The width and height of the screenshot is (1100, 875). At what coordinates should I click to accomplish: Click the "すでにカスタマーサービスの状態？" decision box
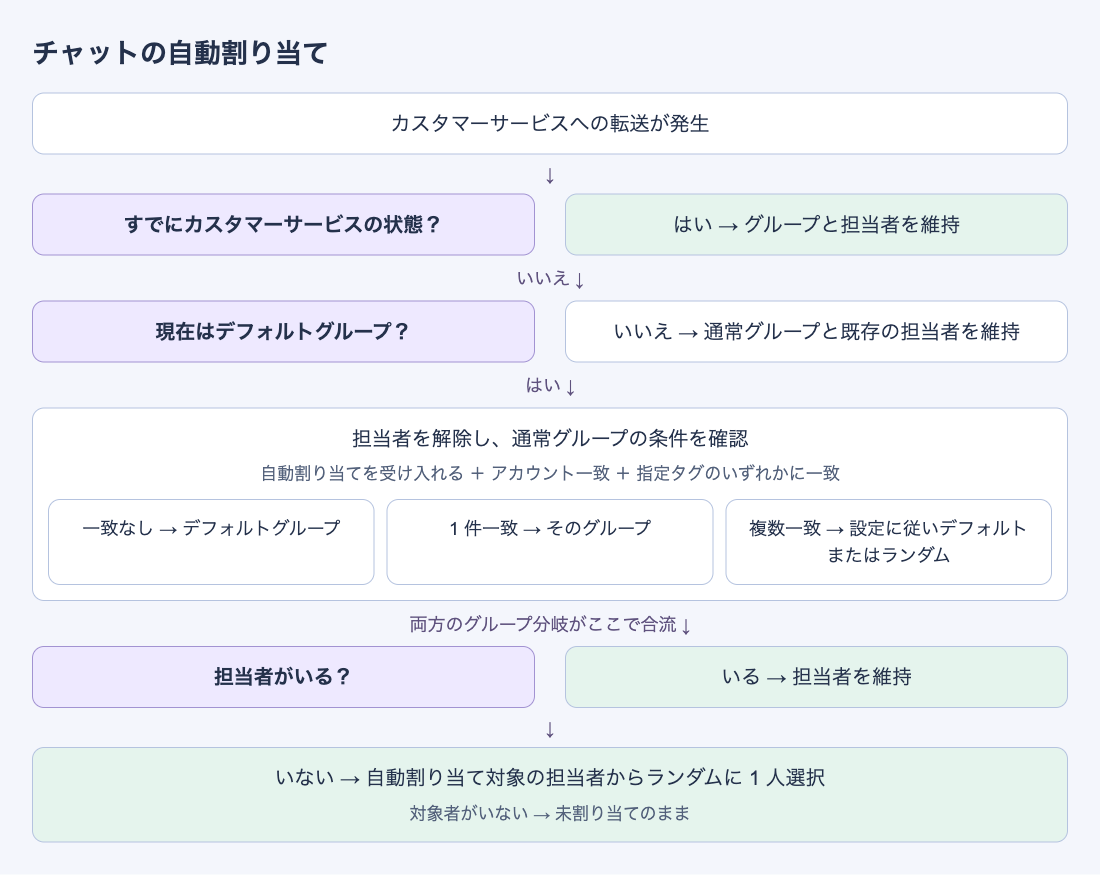pos(283,225)
